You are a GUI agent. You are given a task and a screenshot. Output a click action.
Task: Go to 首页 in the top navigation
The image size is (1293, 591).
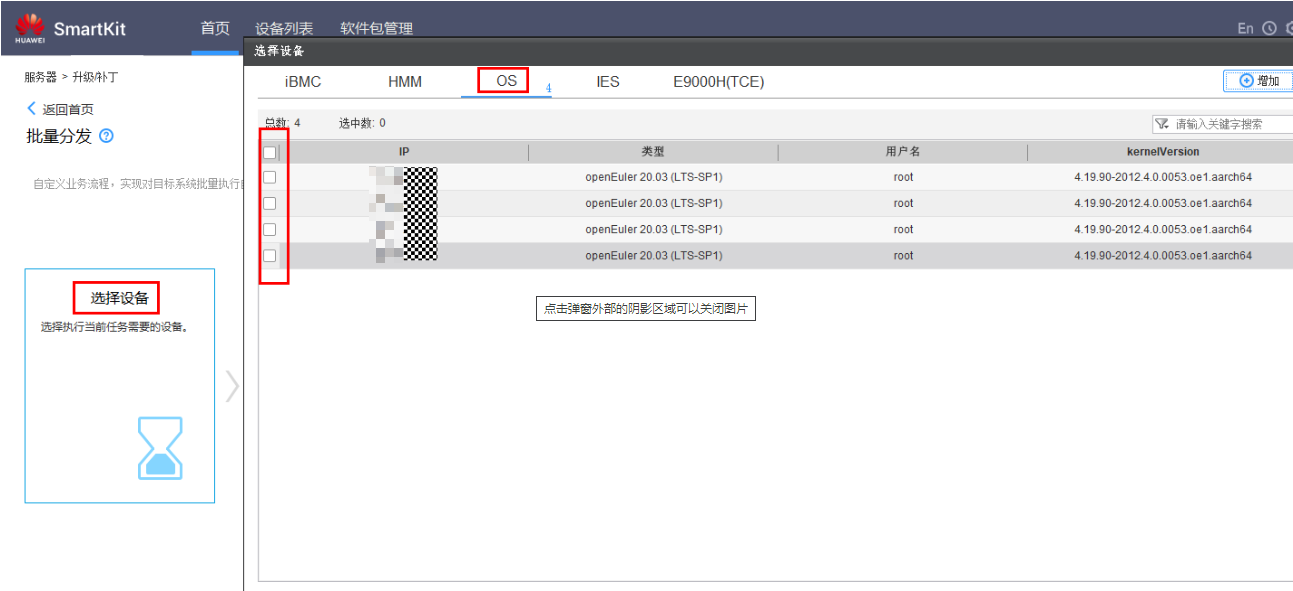215,28
